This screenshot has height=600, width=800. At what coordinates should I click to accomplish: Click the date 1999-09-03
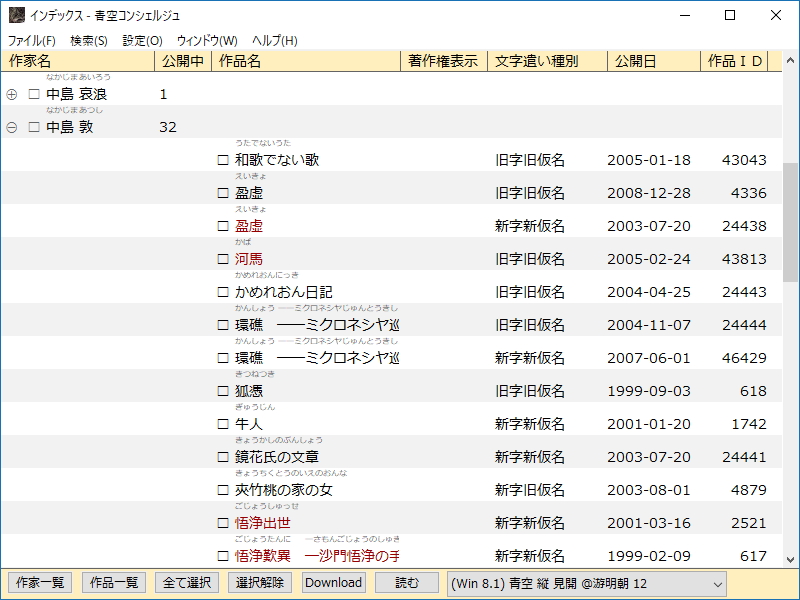point(649,391)
